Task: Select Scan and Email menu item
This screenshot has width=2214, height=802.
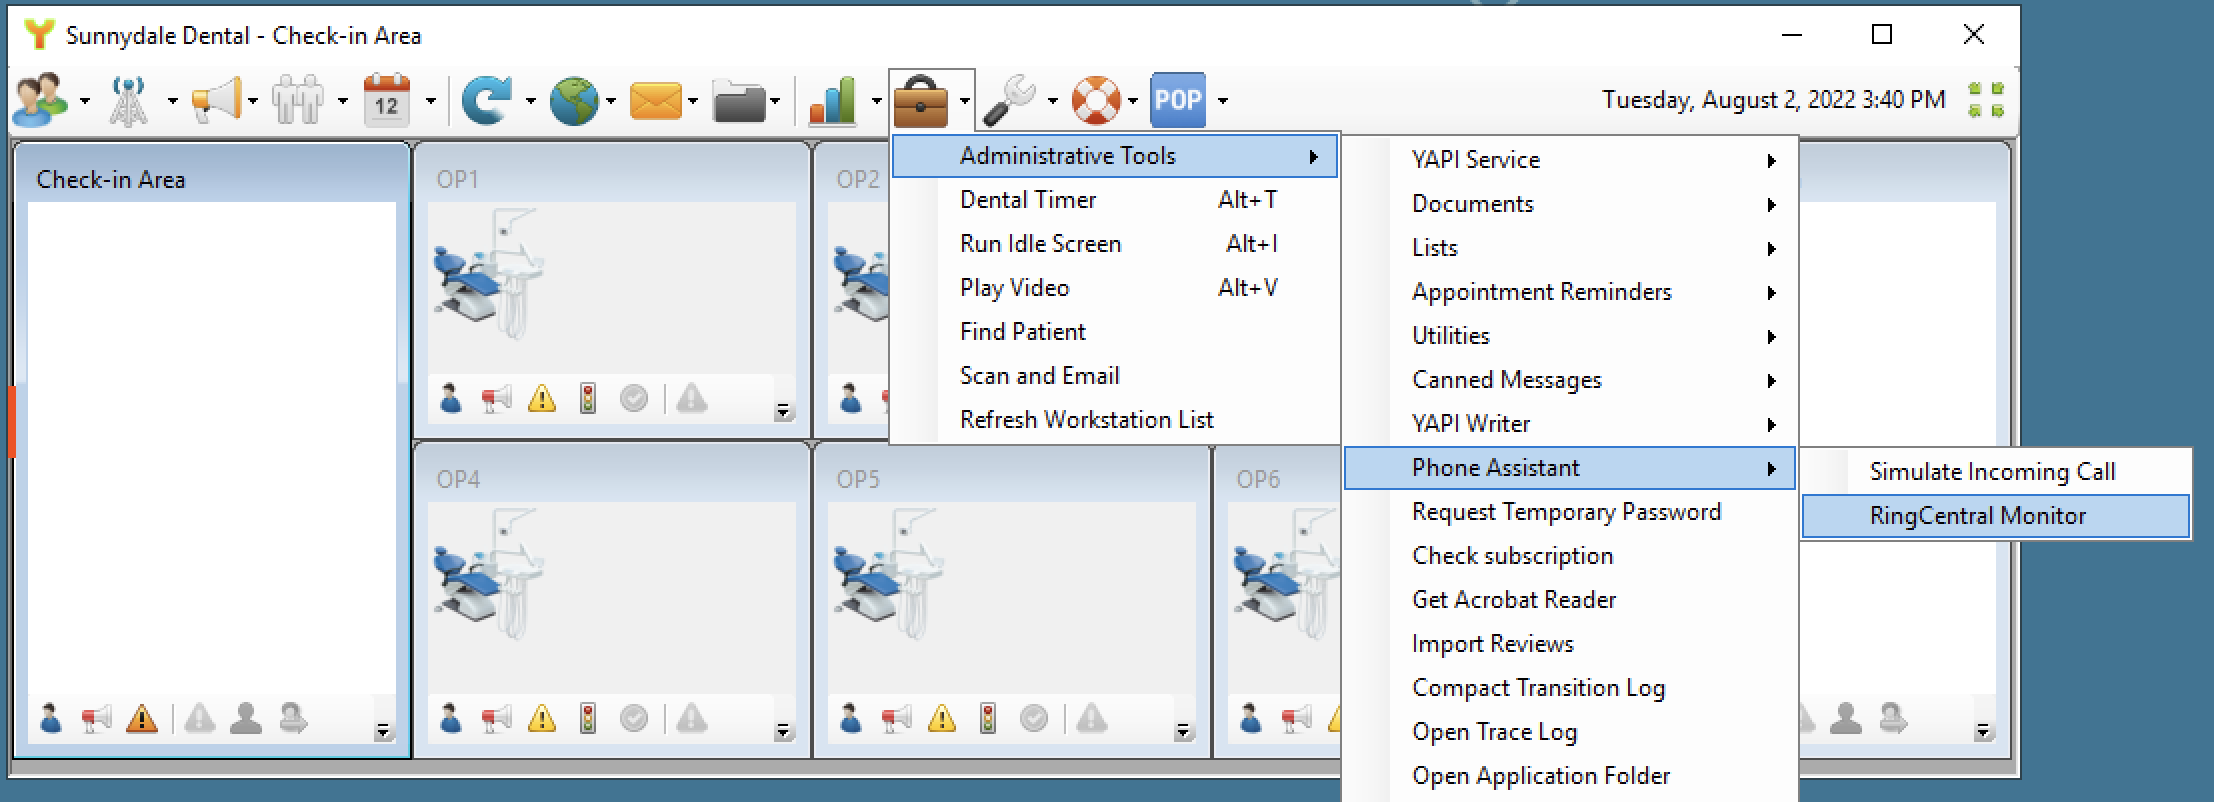Action: (x=1114, y=376)
